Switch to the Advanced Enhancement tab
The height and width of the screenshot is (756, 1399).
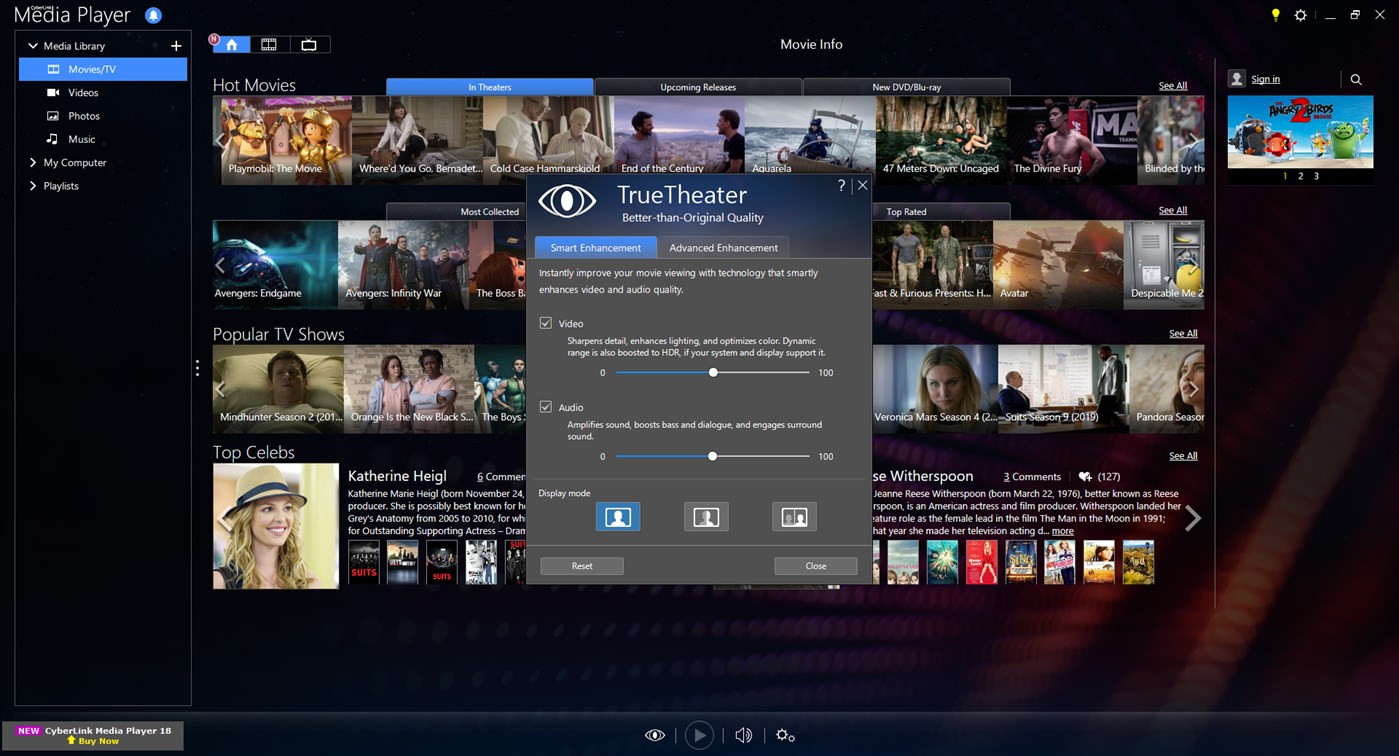[x=723, y=247]
